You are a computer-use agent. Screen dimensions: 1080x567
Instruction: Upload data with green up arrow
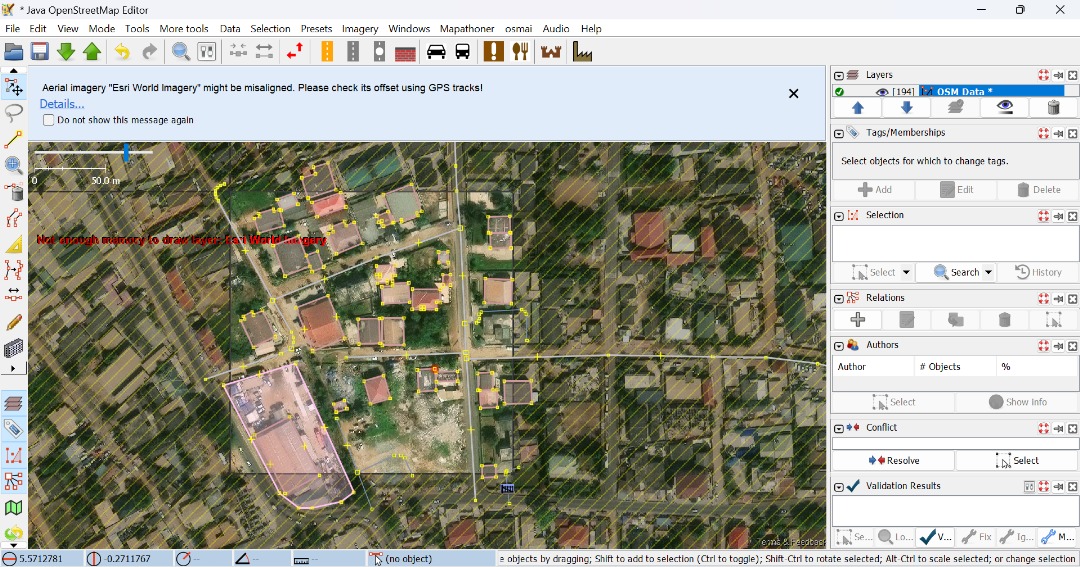coord(92,52)
